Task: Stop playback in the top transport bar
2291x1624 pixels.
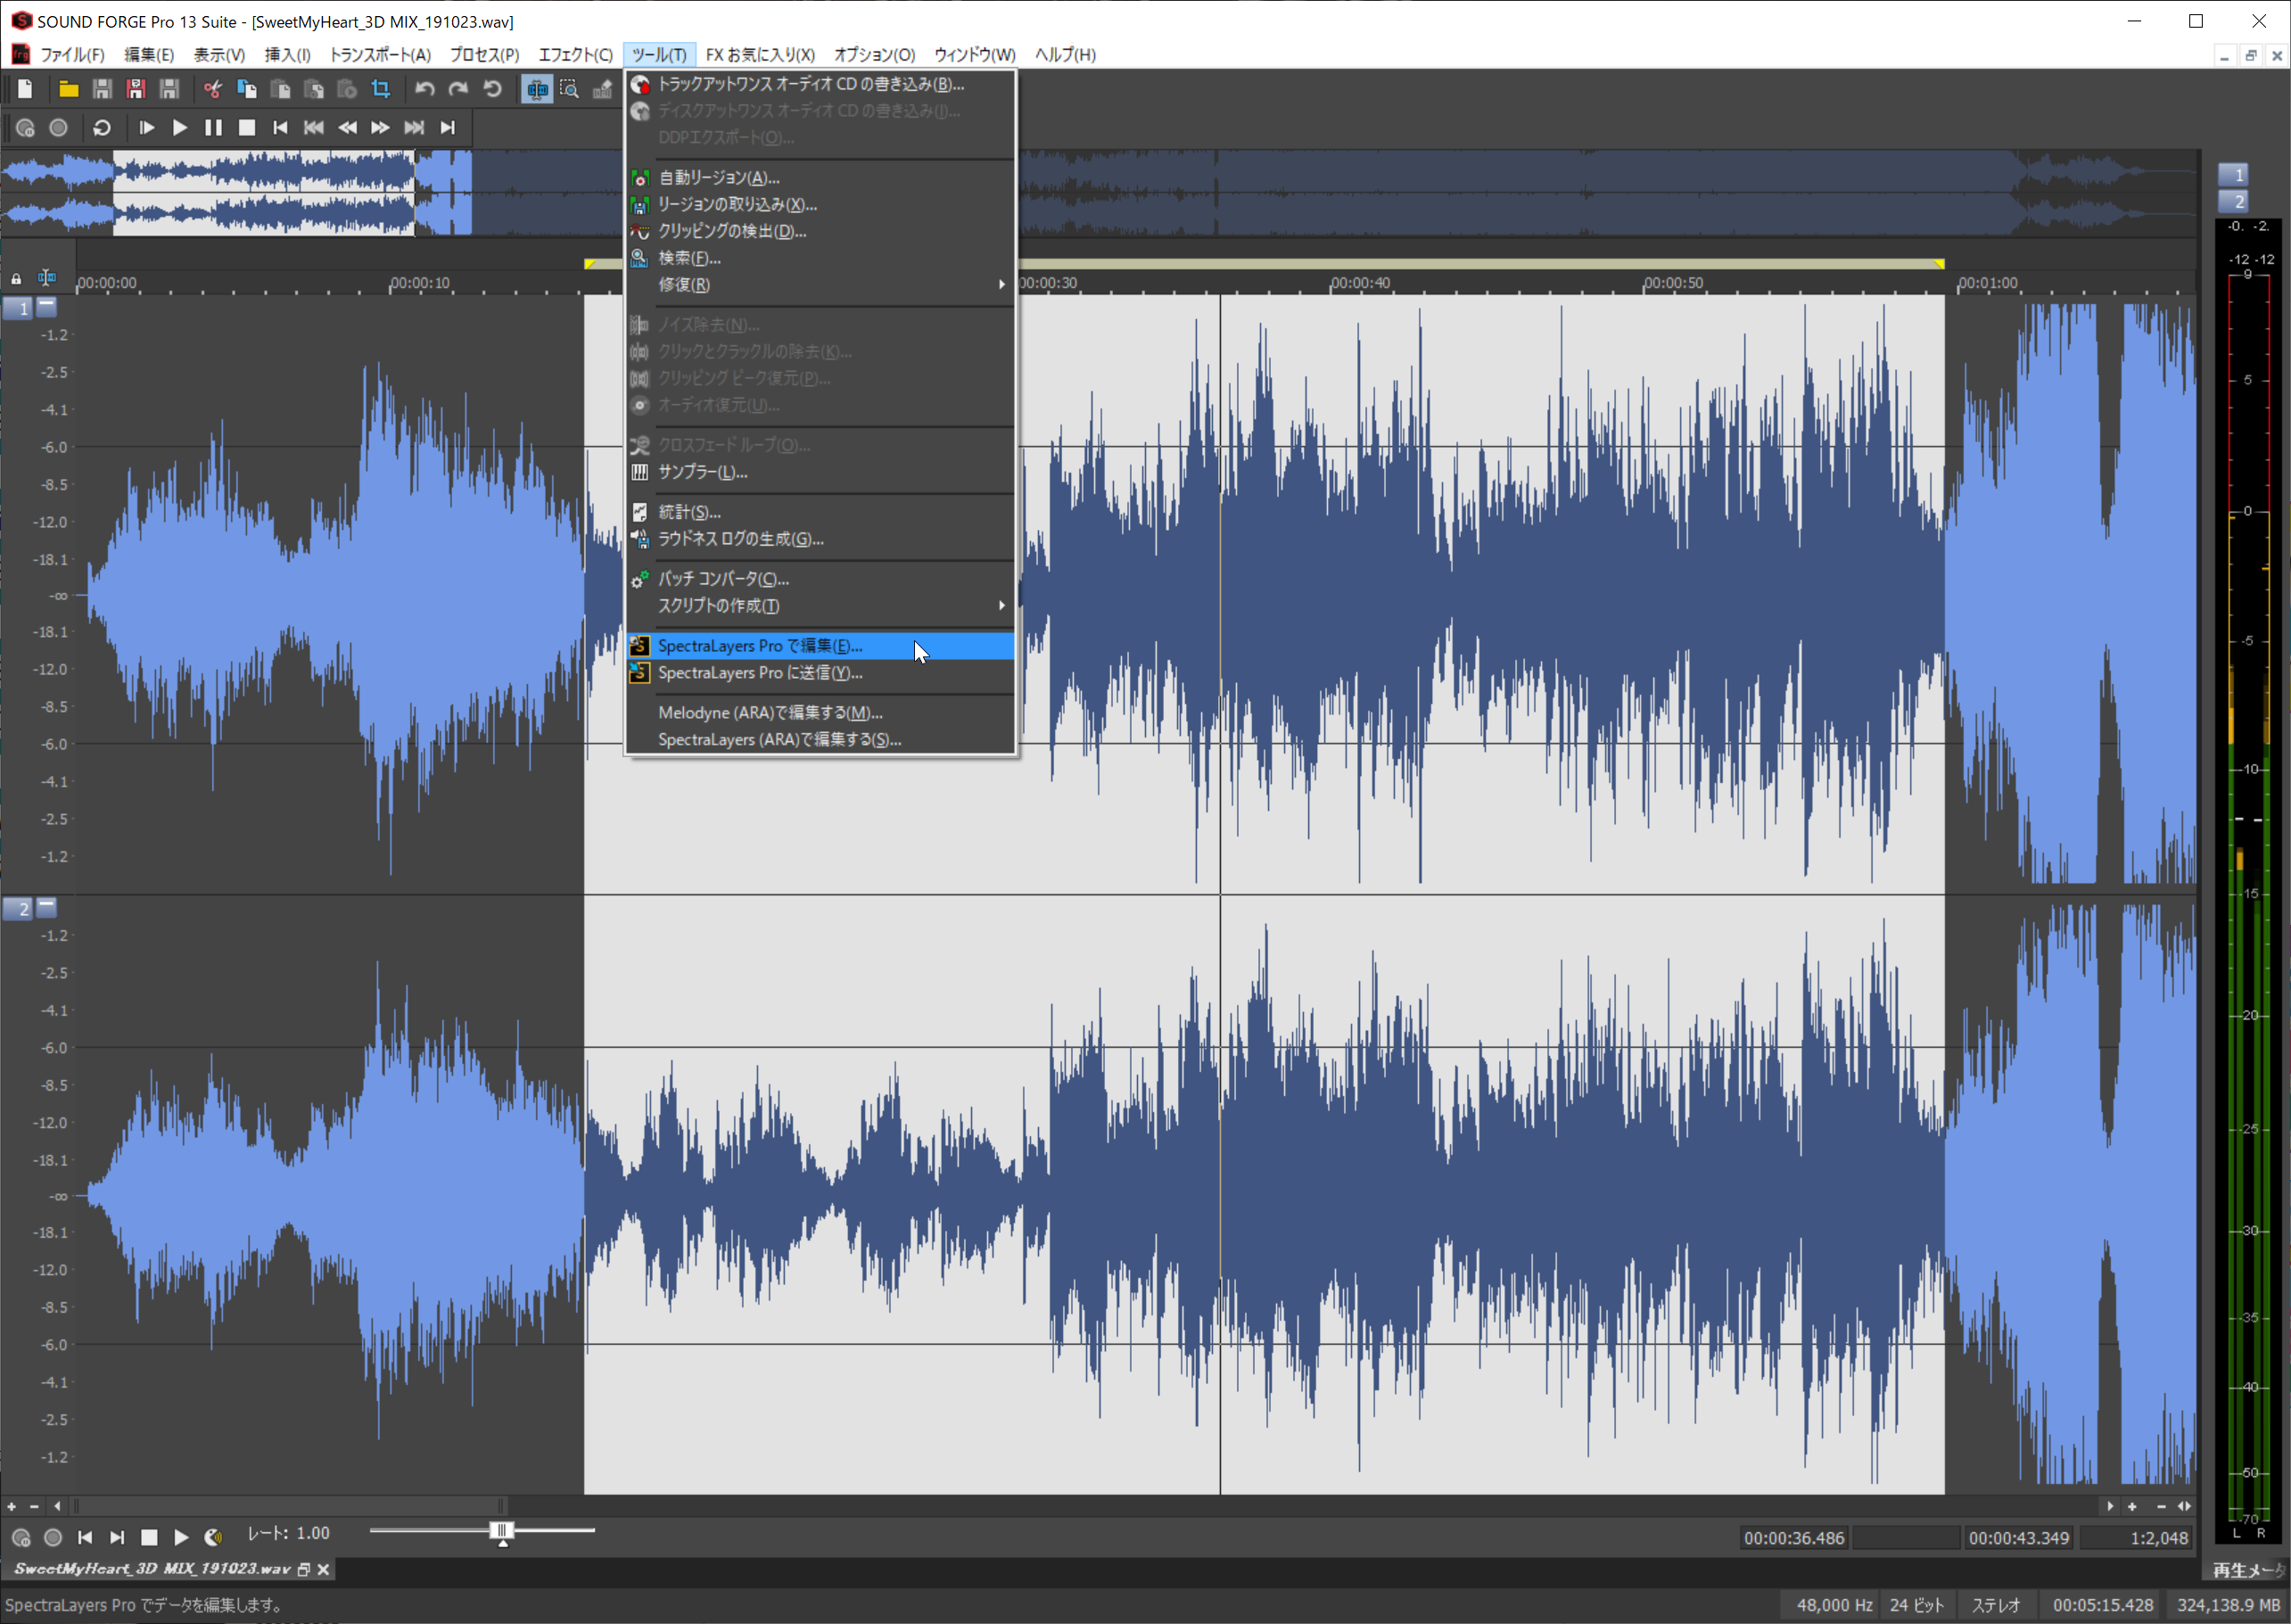Action: 247,128
